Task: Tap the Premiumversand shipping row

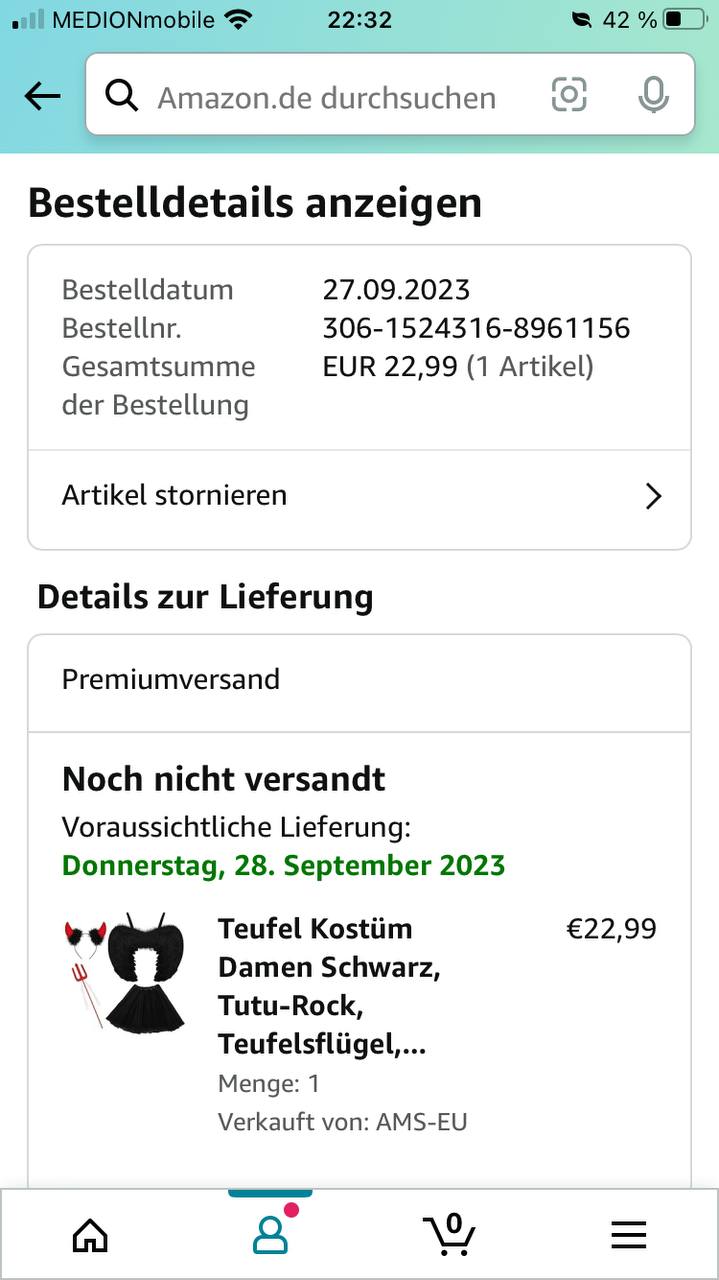Action: 359,681
